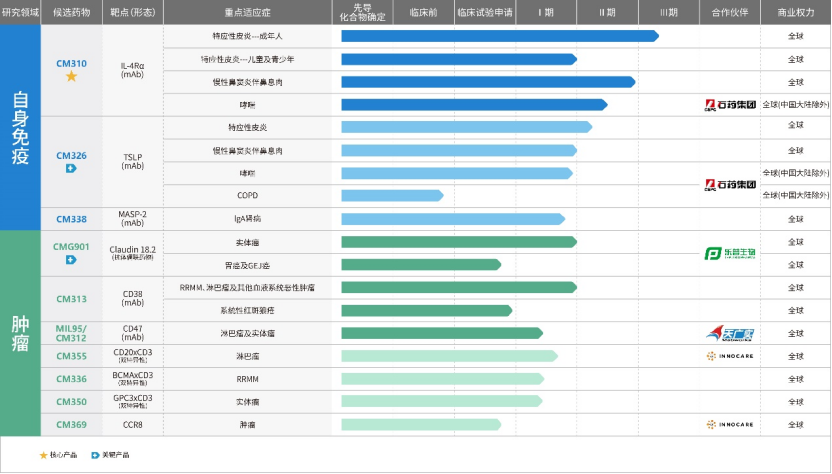Select the CM336 drug candidate label
Screen dimensions: 832x474
(x=71, y=379)
